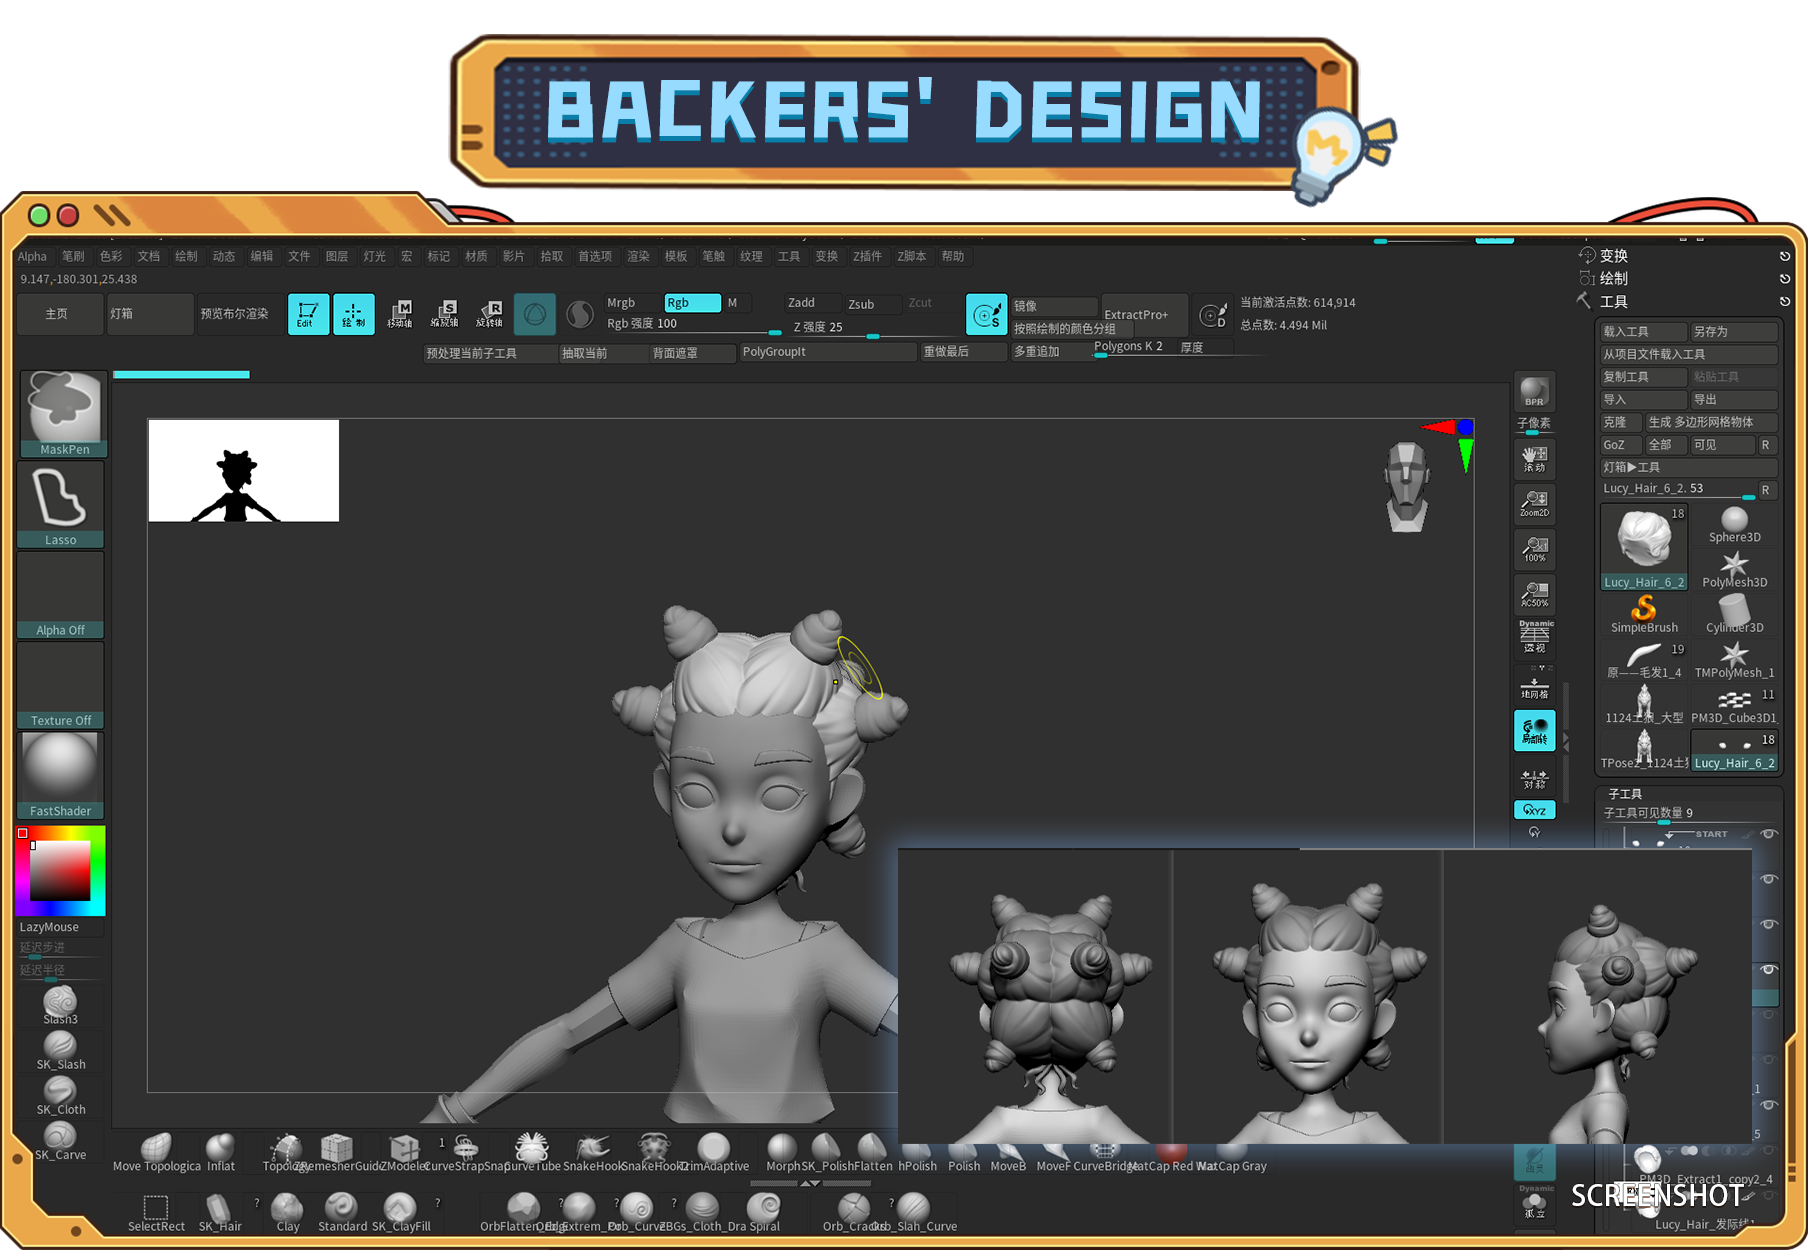This screenshot has height=1250, width=1808.
Task: Select the ZModeler brush
Action: click(404, 1153)
